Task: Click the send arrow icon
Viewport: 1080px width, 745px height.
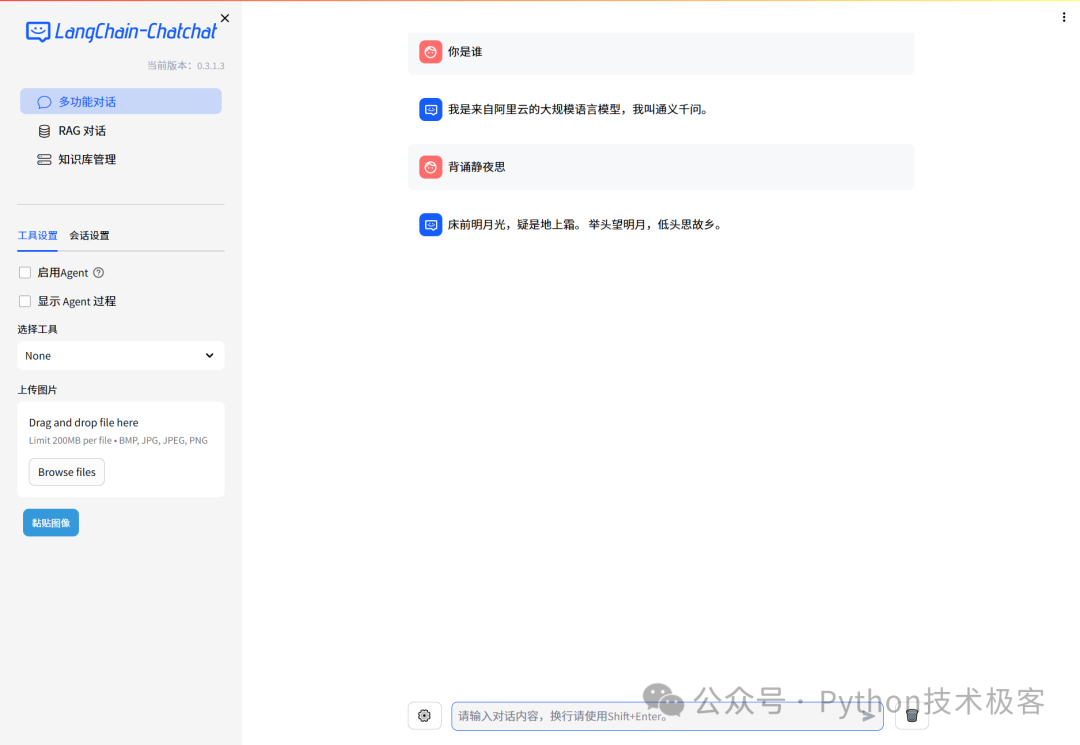Action: tap(868, 716)
